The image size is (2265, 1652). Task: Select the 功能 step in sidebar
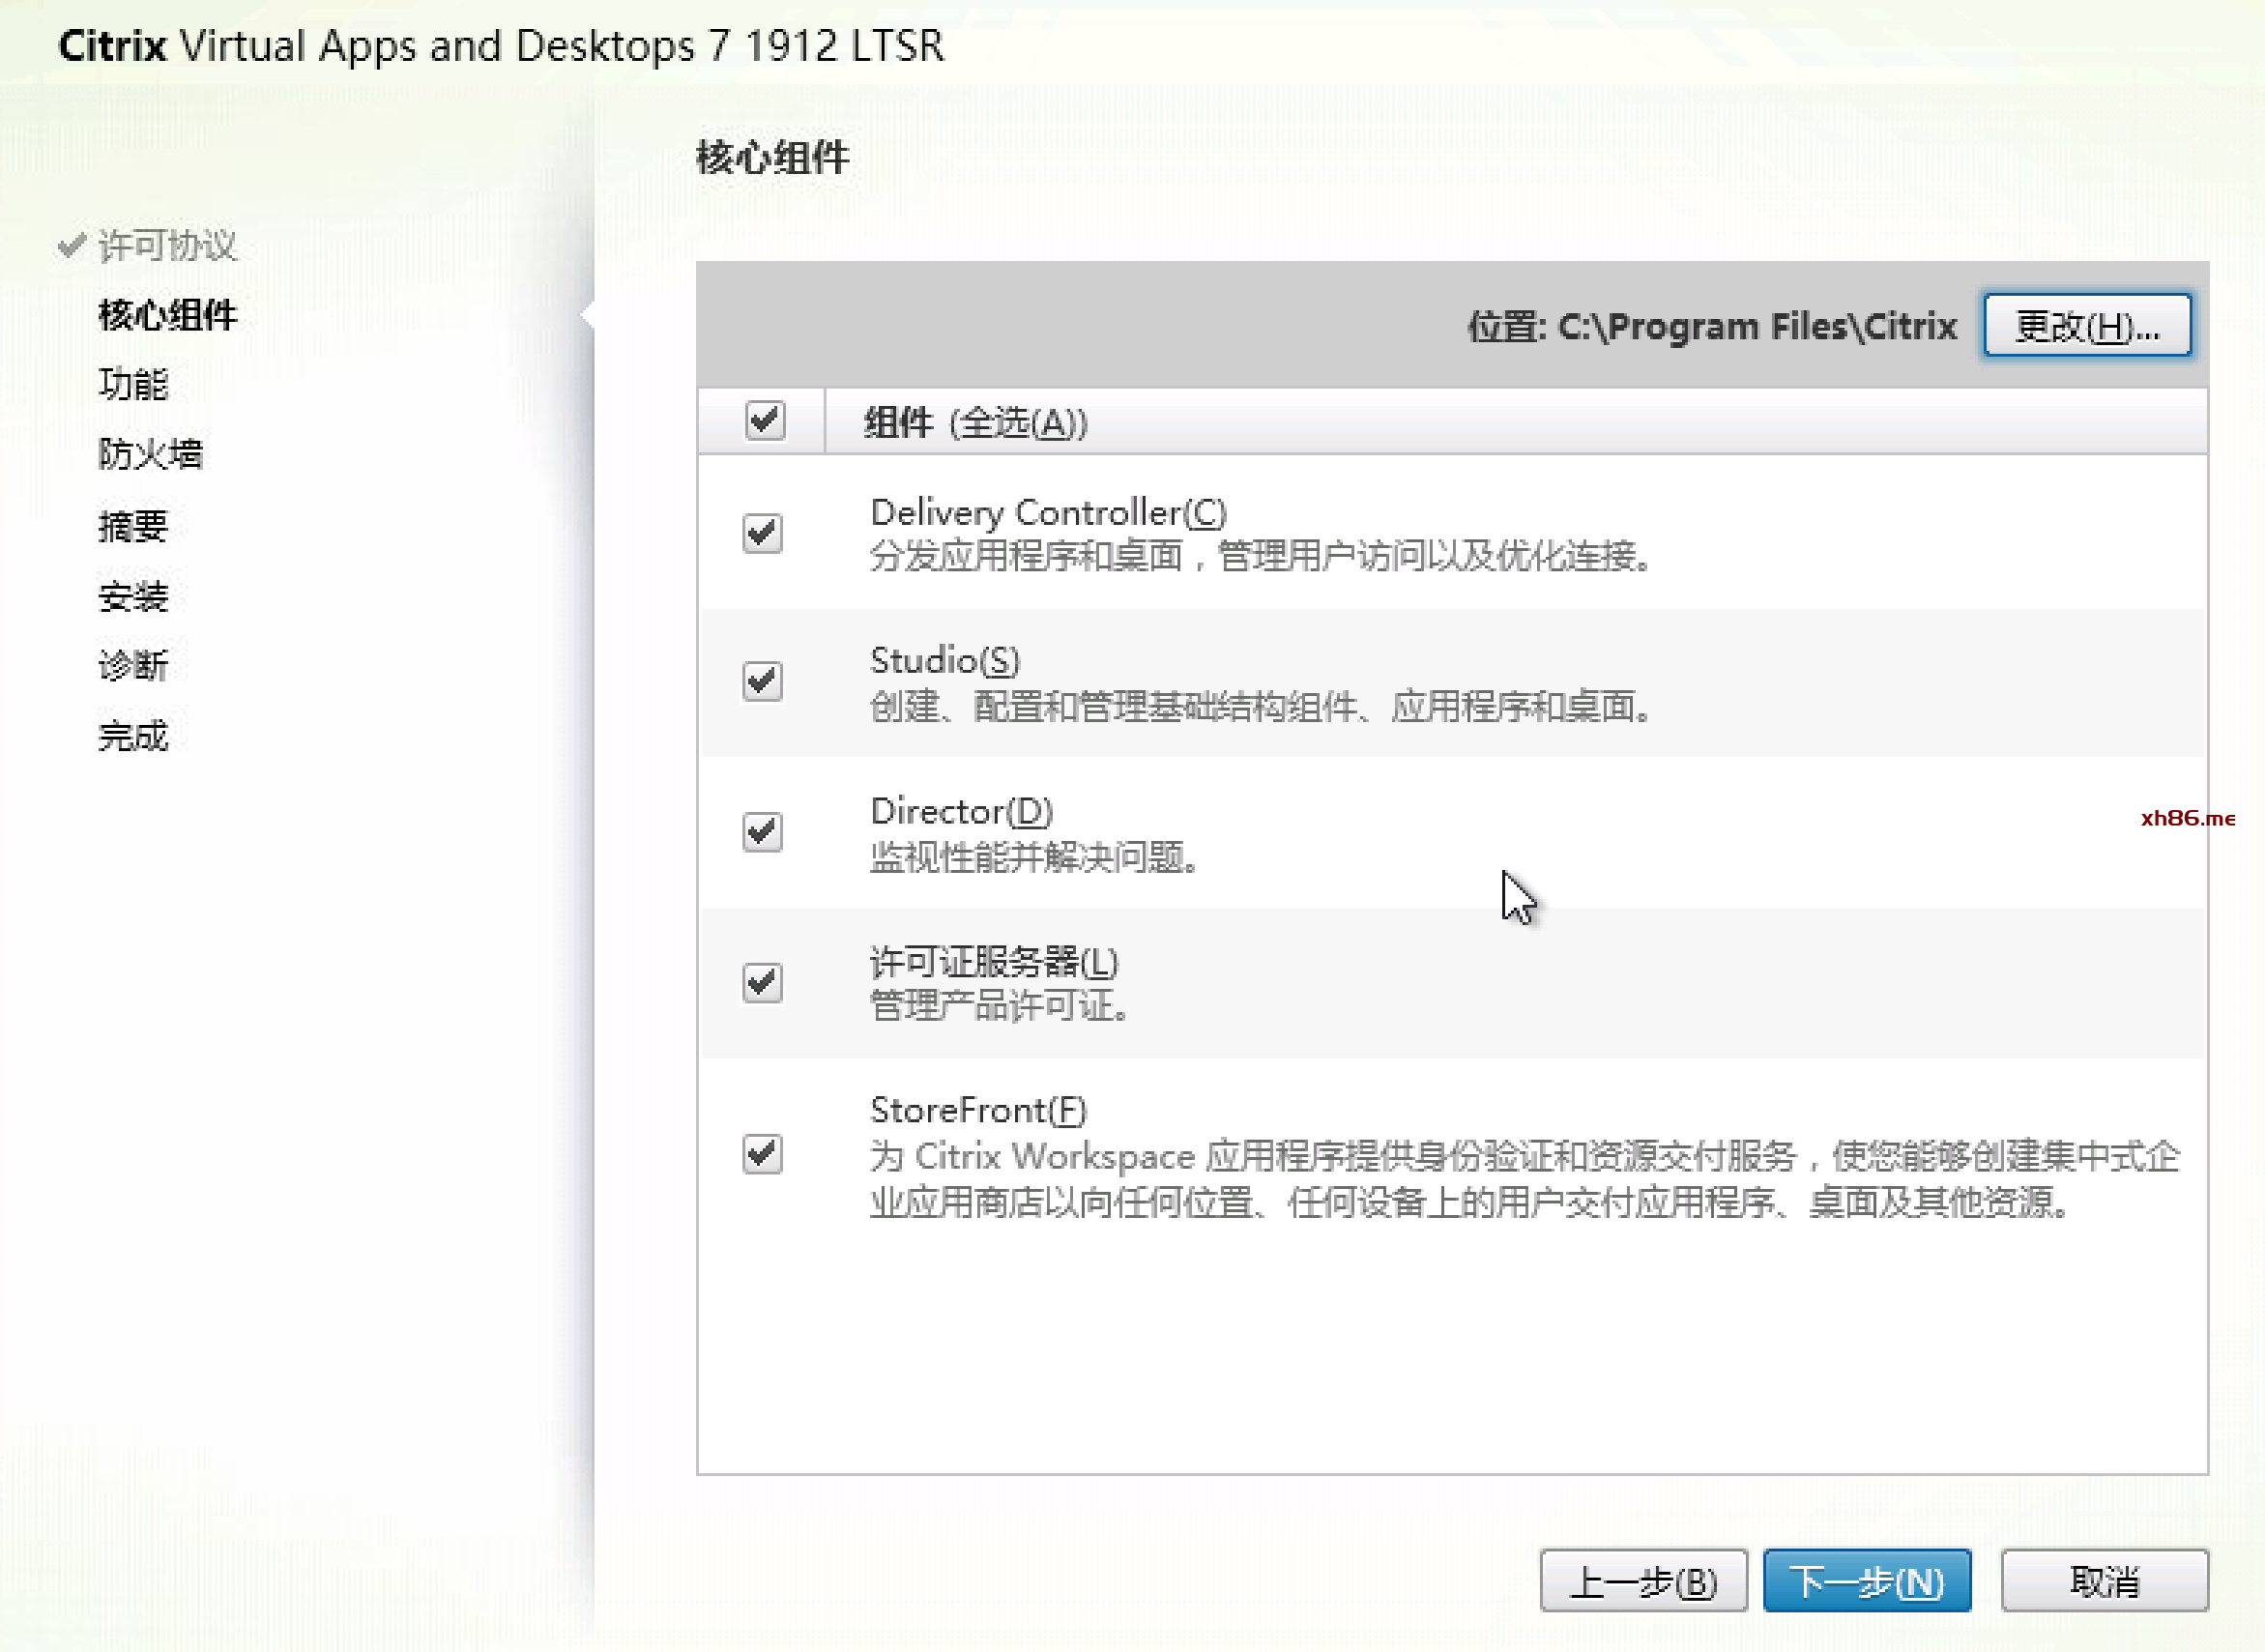tap(133, 384)
